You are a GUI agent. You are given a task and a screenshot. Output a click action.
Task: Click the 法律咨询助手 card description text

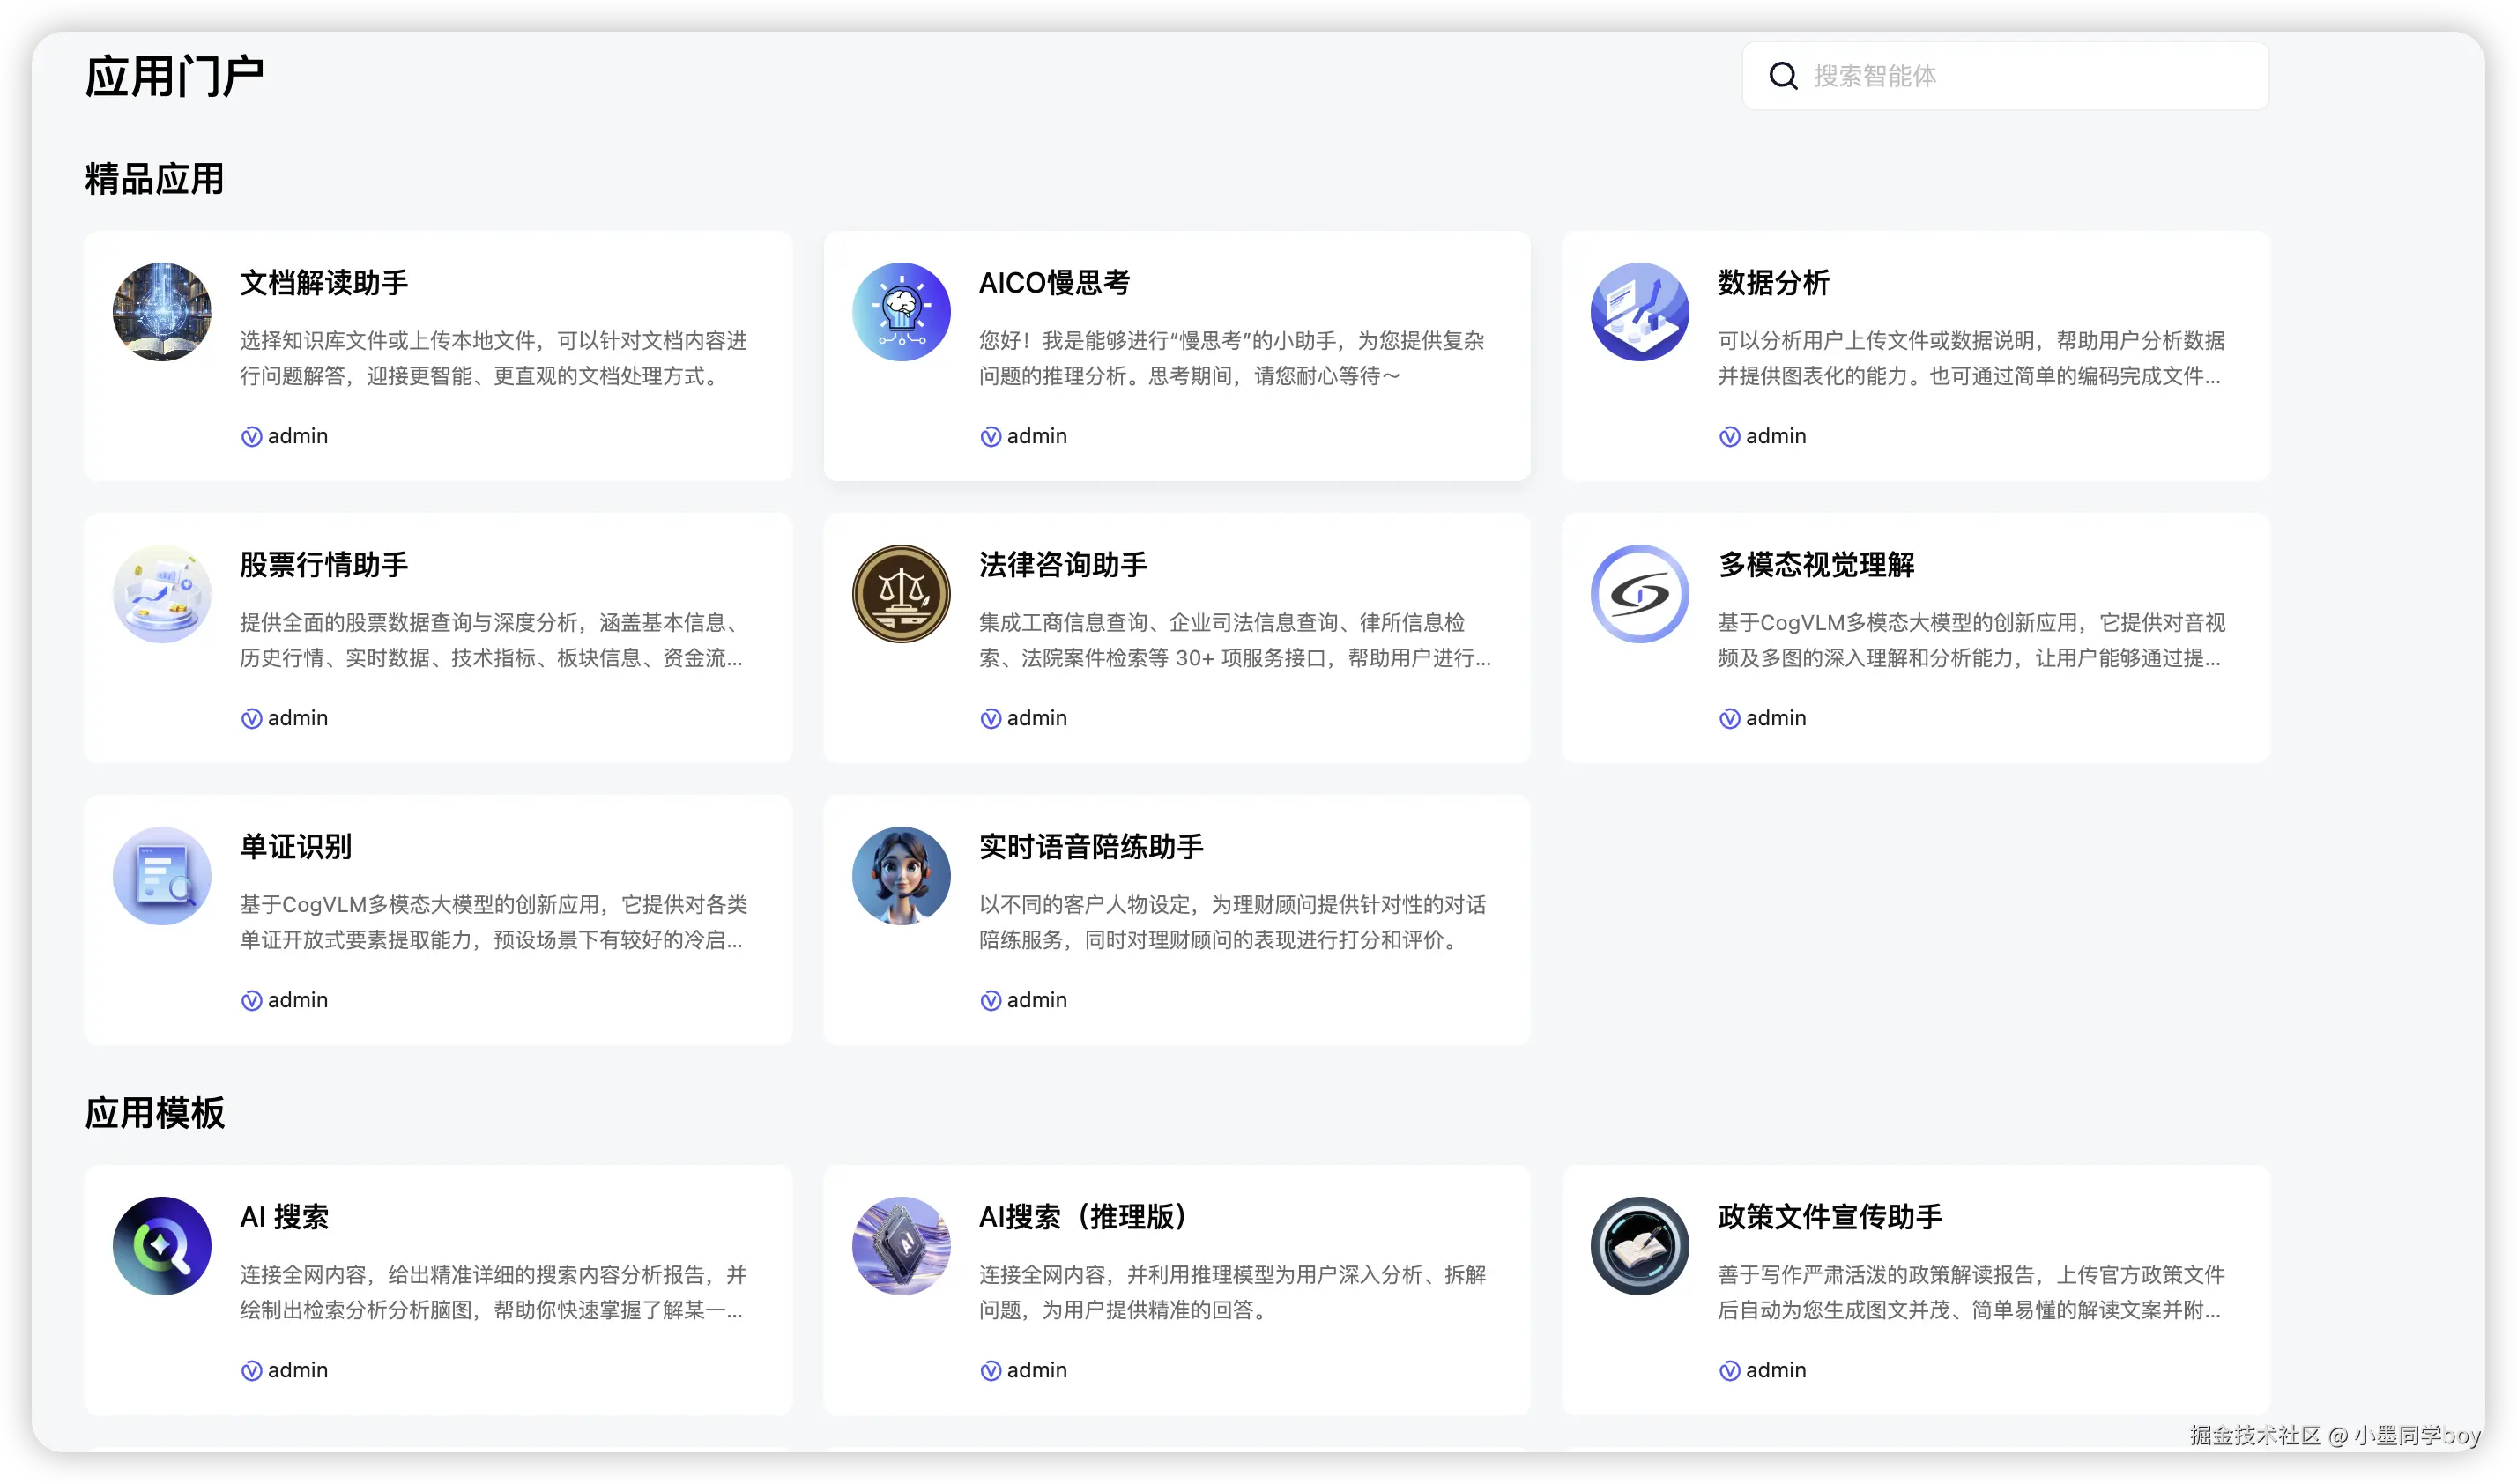[1233, 640]
